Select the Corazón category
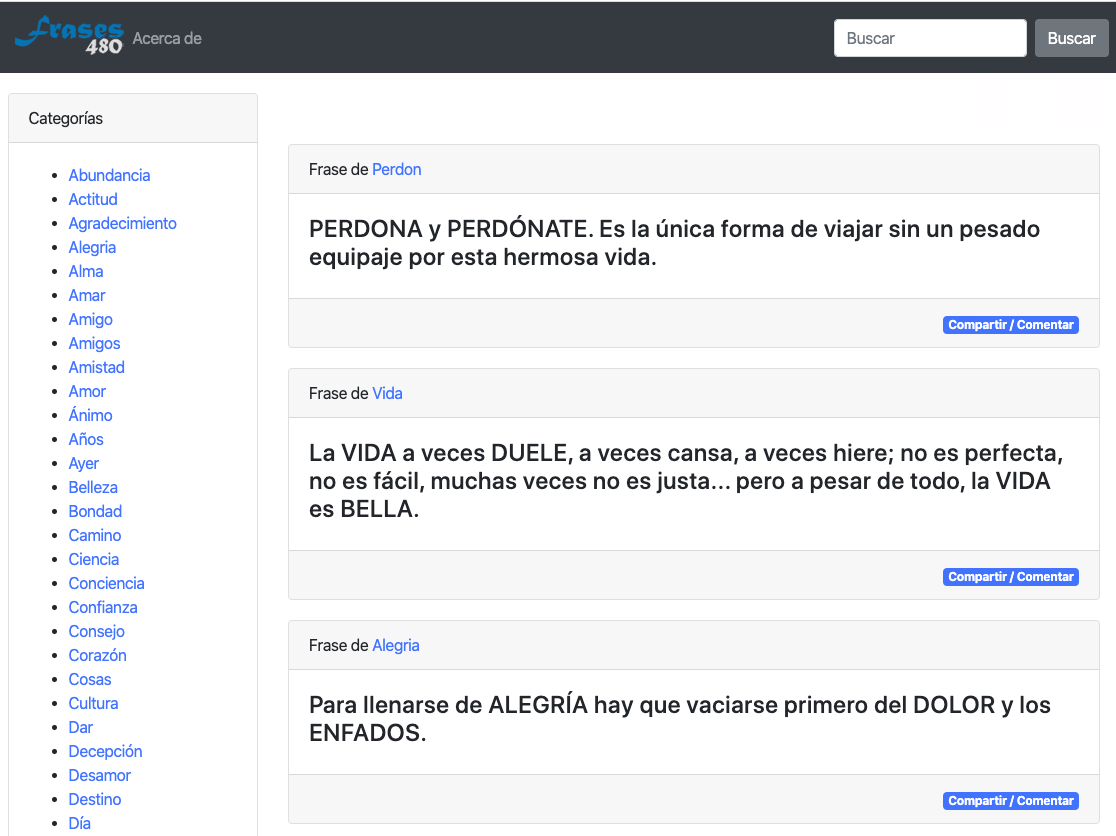The image size is (1116, 836). [97, 655]
